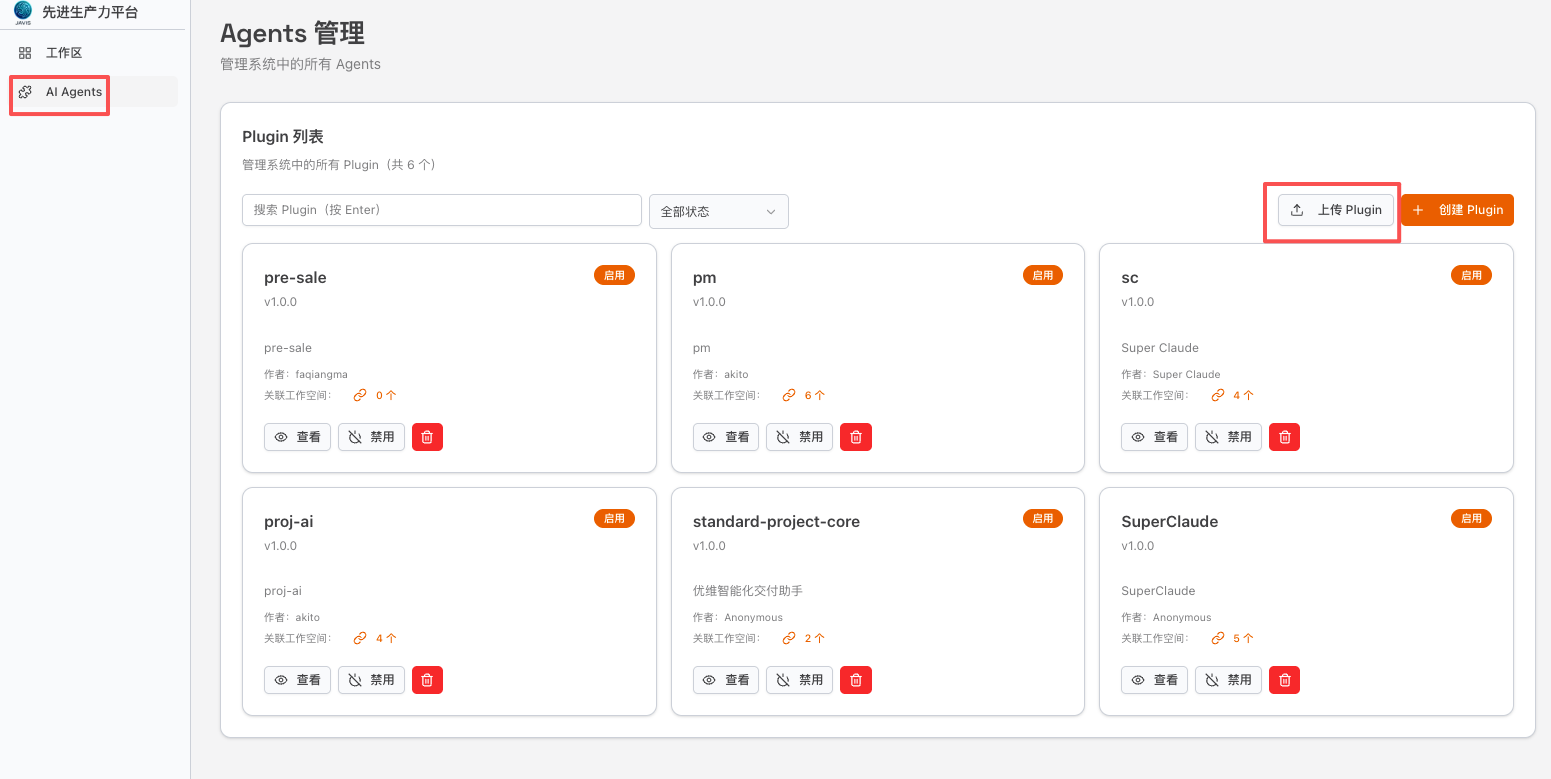The height and width of the screenshot is (779, 1551).
Task: View the standard-project-core plugin
Action: point(725,680)
